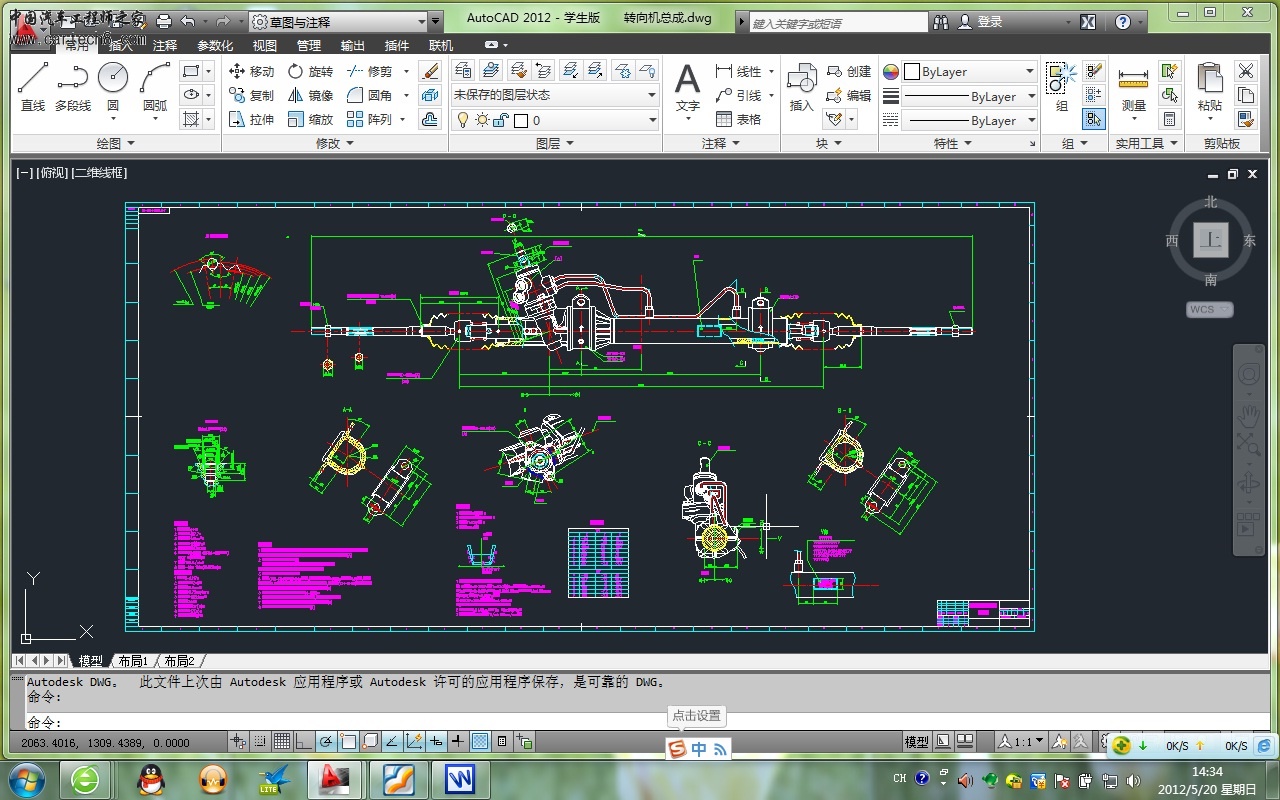1280x800 pixels.
Task: Click the 上 top face of the ViewCube
Action: [x=1211, y=240]
